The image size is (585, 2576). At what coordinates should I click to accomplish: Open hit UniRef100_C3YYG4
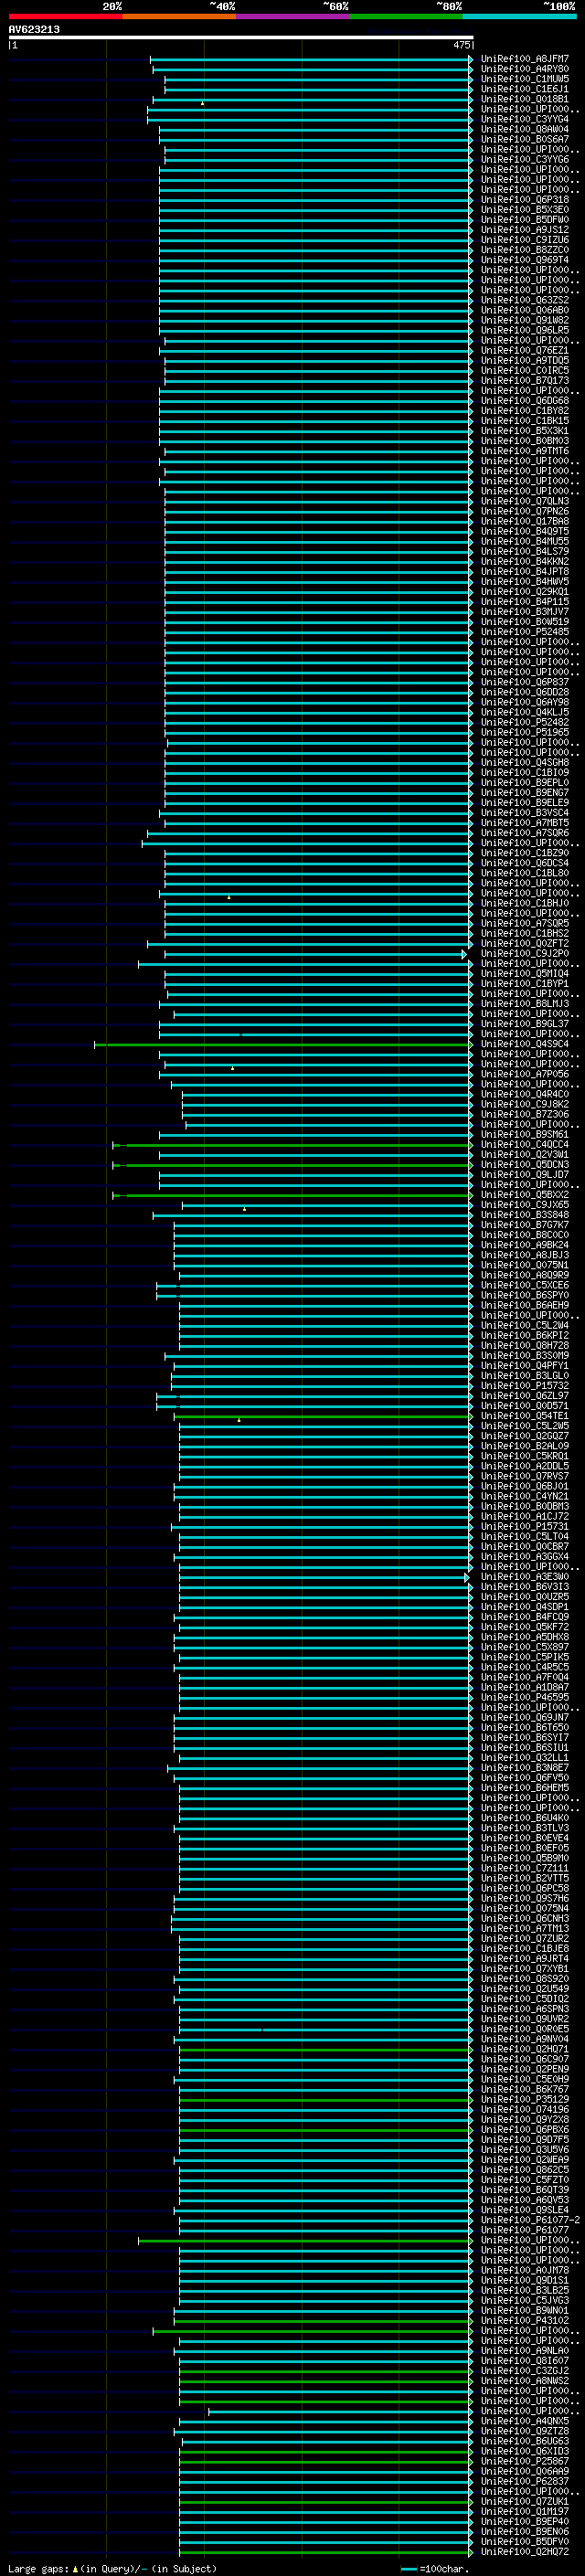pos(525,119)
